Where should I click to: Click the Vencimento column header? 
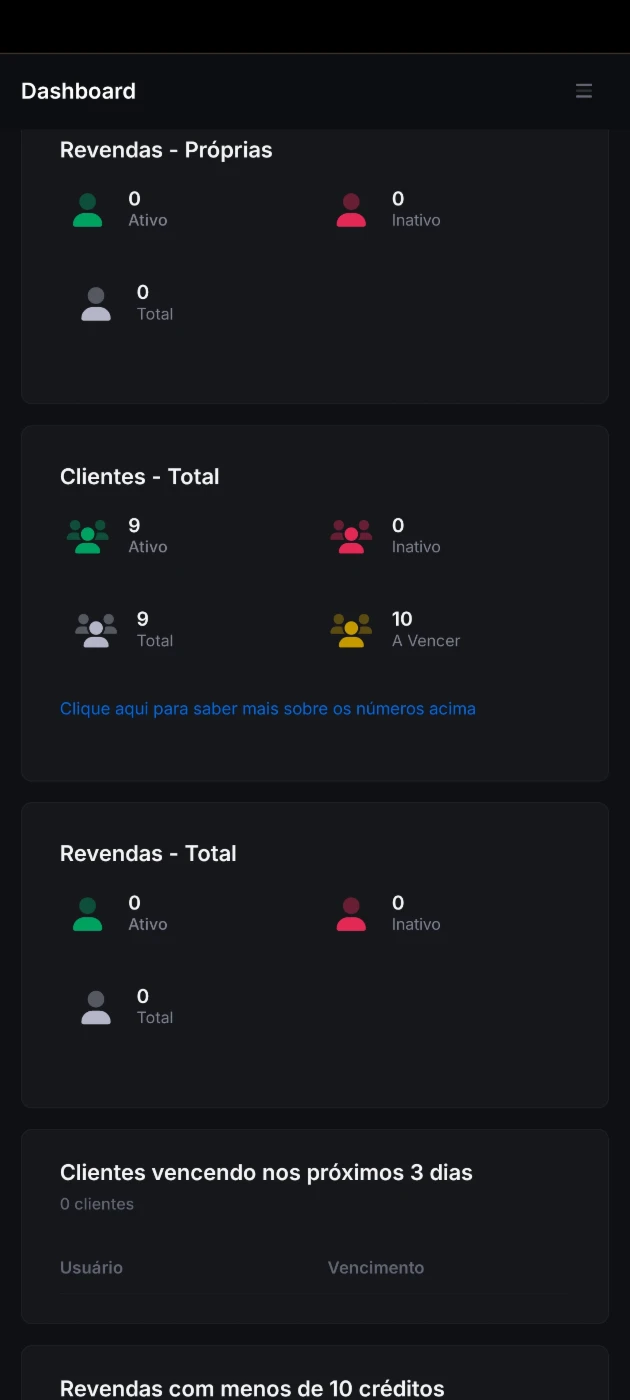click(376, 1268)
